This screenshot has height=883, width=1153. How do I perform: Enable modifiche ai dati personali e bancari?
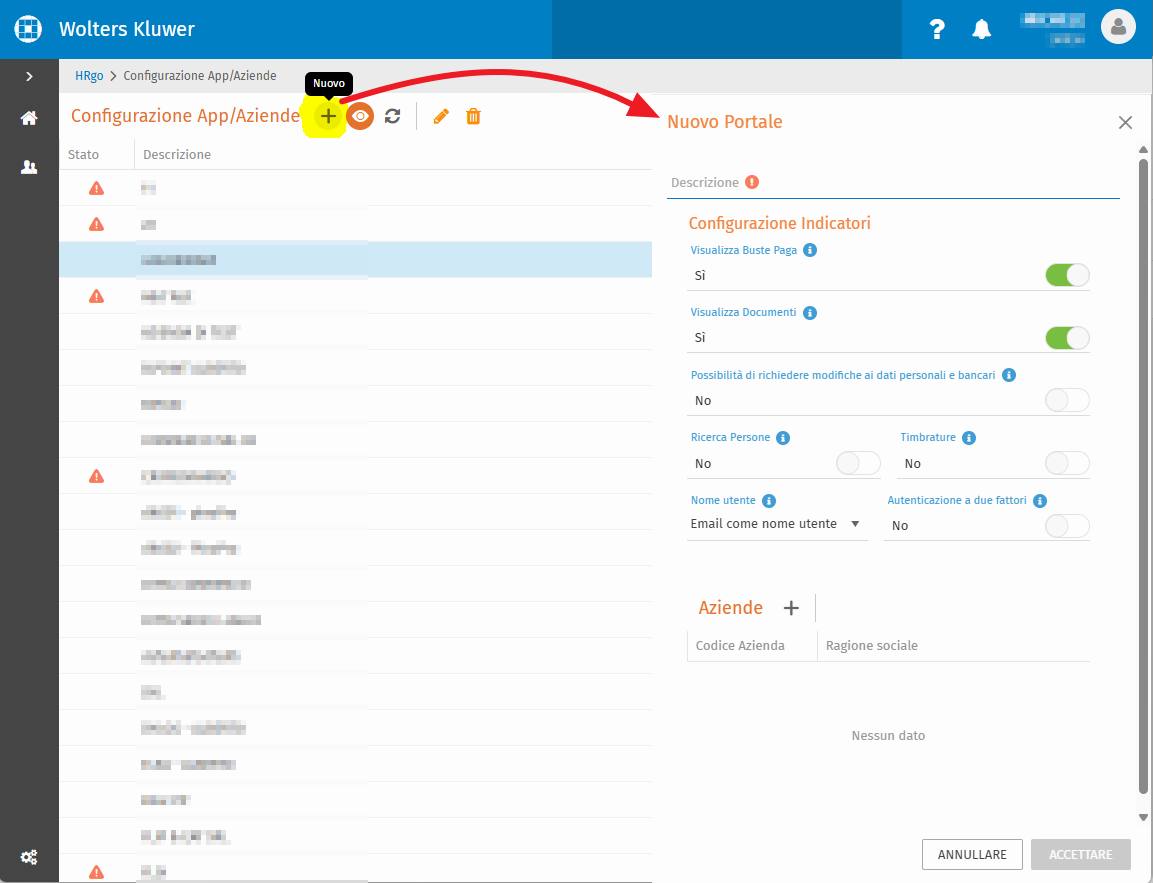(x=1067, y=400)
